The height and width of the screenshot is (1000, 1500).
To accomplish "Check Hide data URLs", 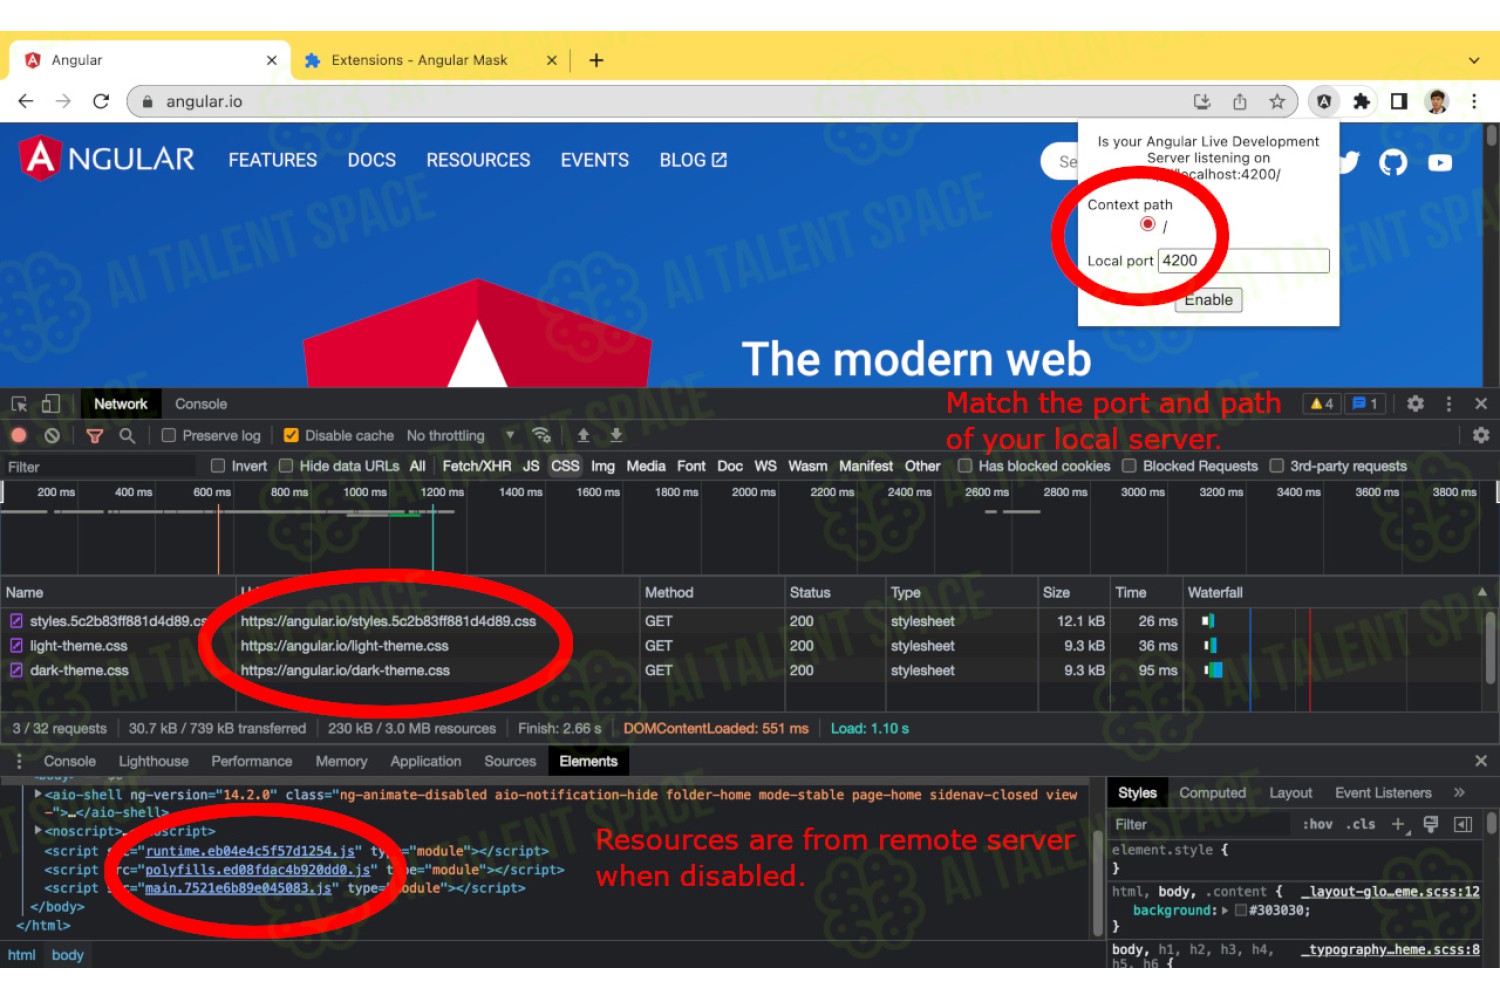I will pyautogui.click(x=286, y=466).
